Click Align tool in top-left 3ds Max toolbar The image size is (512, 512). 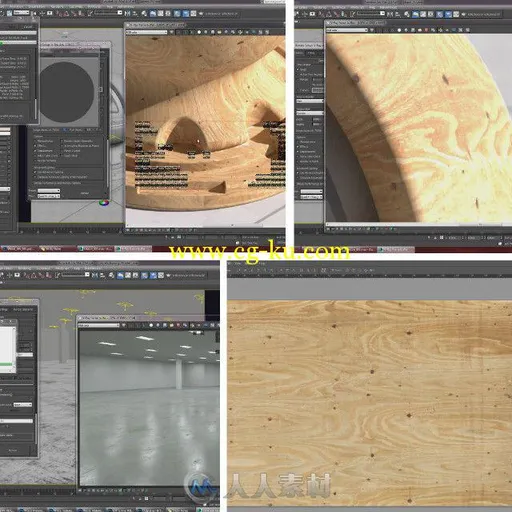[135, 13]
